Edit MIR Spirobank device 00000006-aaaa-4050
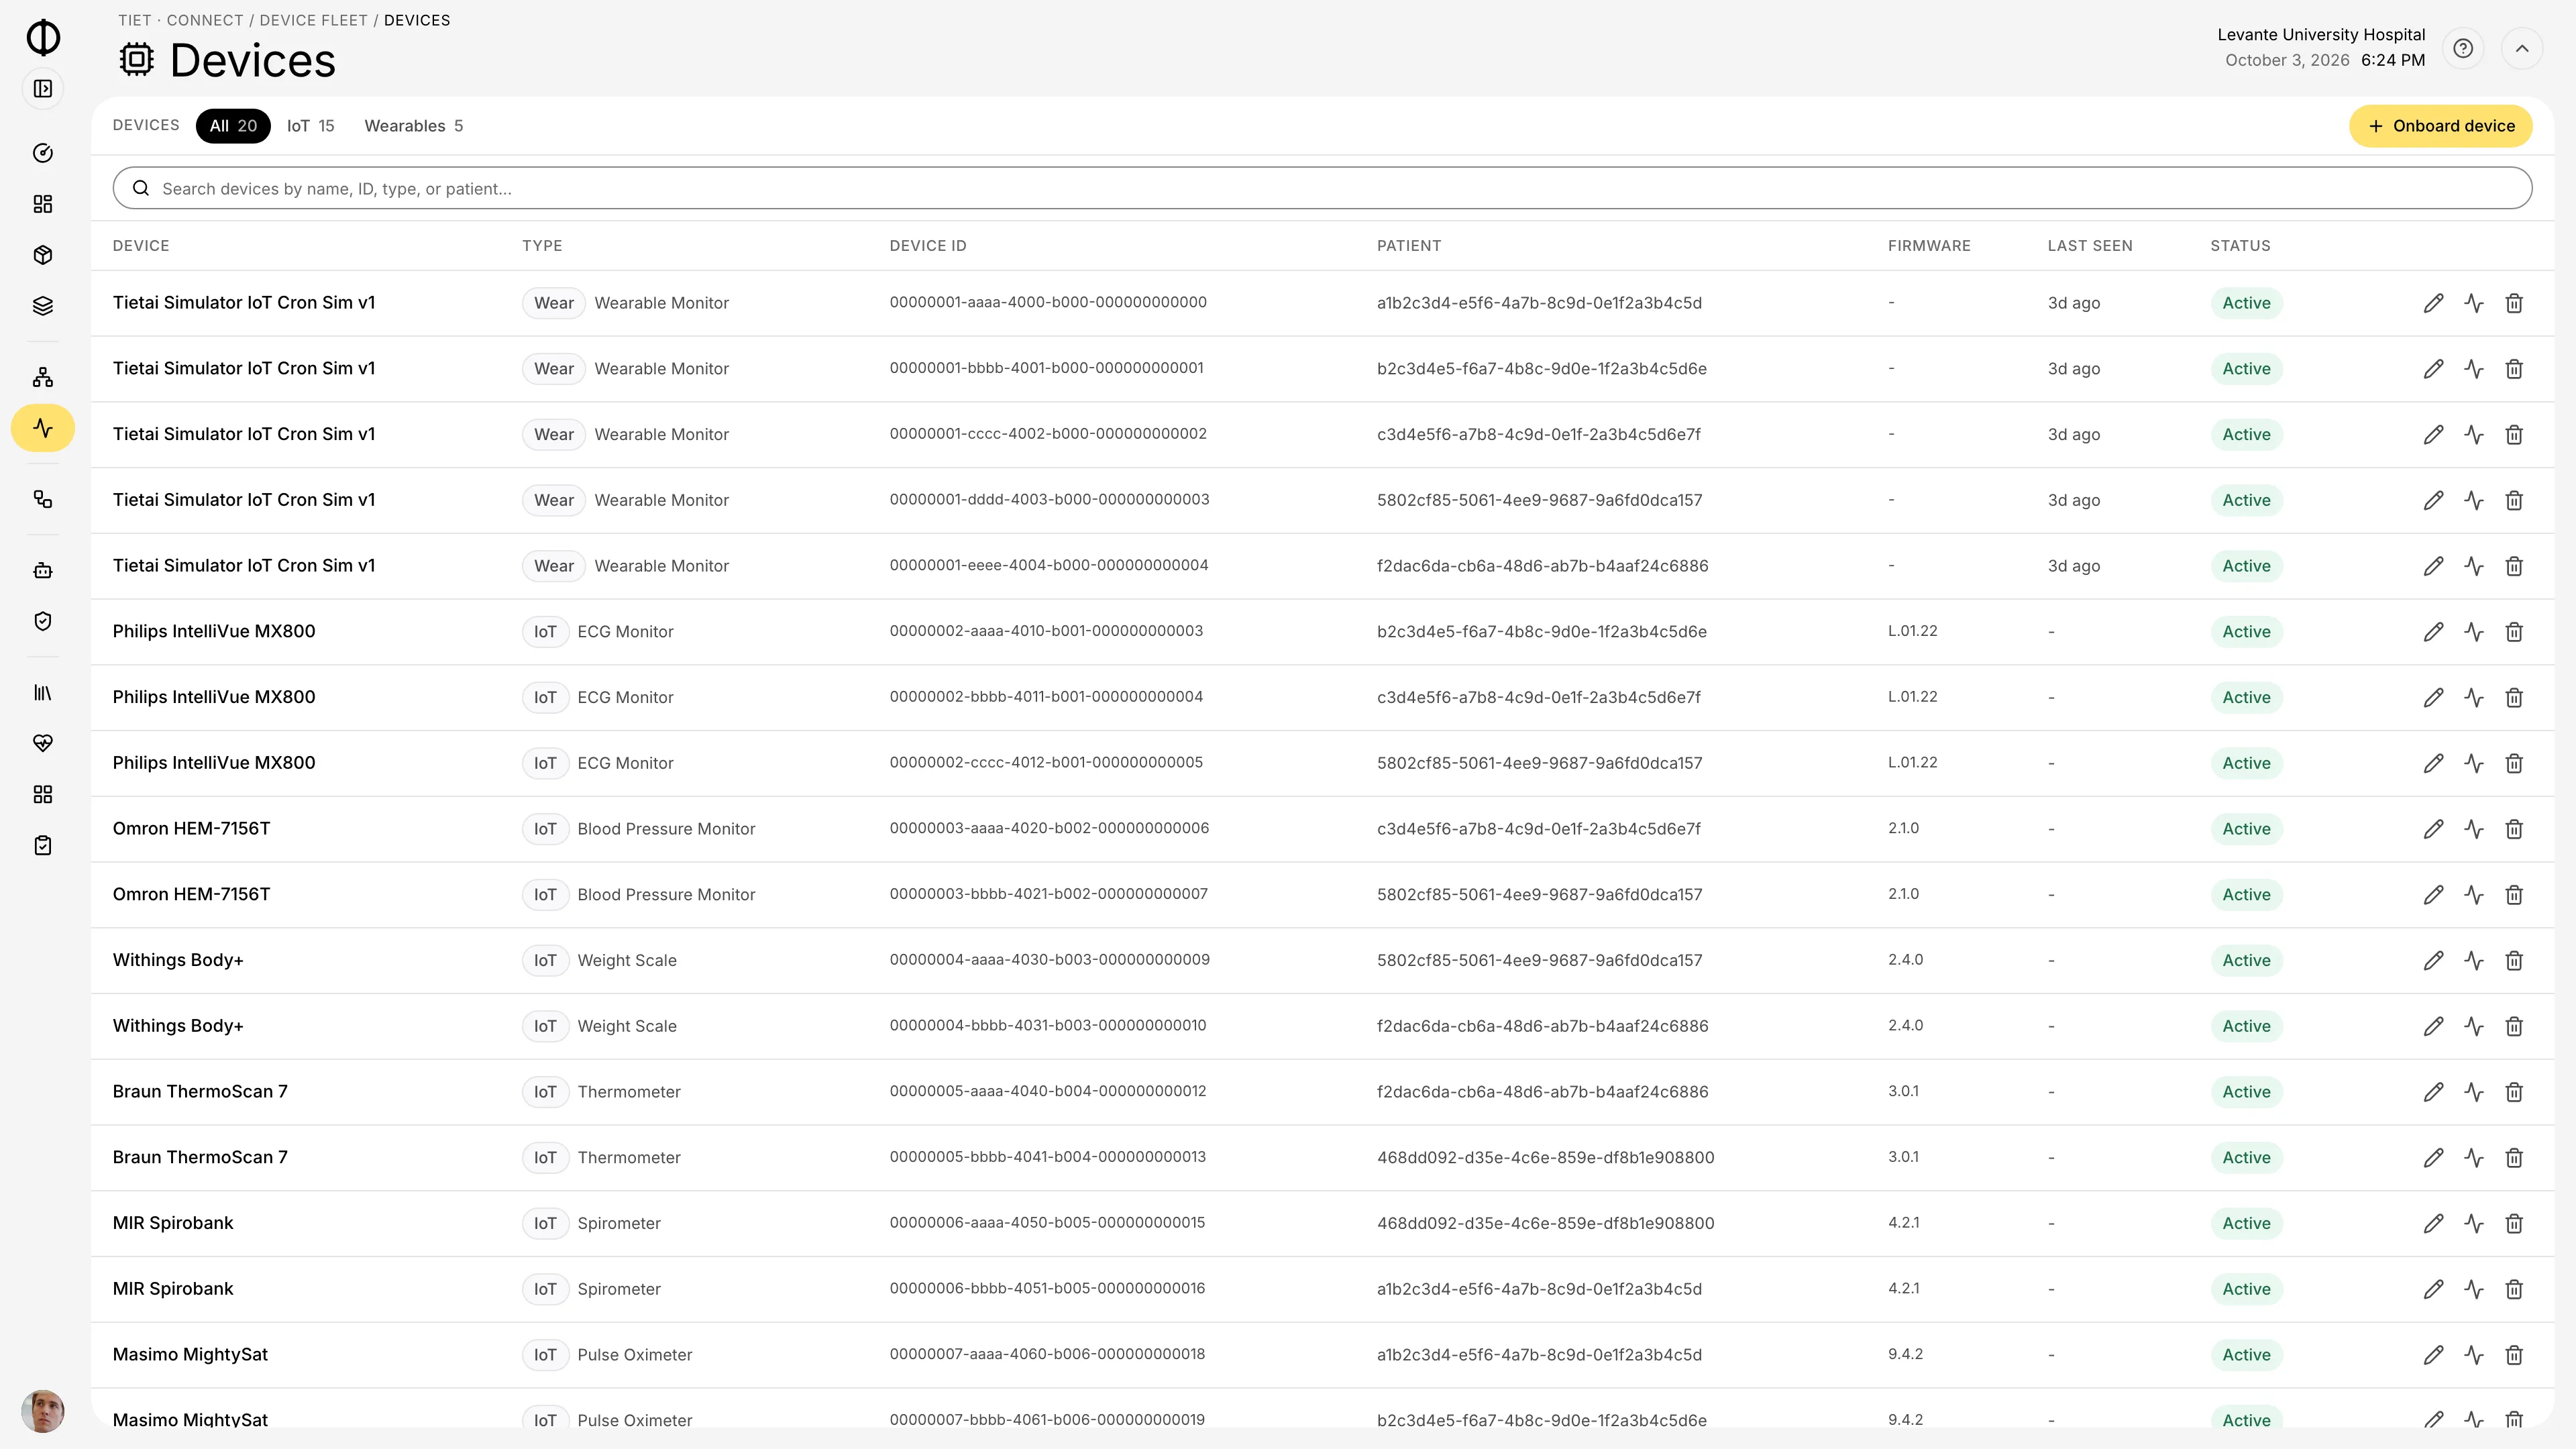Image resolution: width=2576 pixels, height=1449 pixels. (2434, 1223)
